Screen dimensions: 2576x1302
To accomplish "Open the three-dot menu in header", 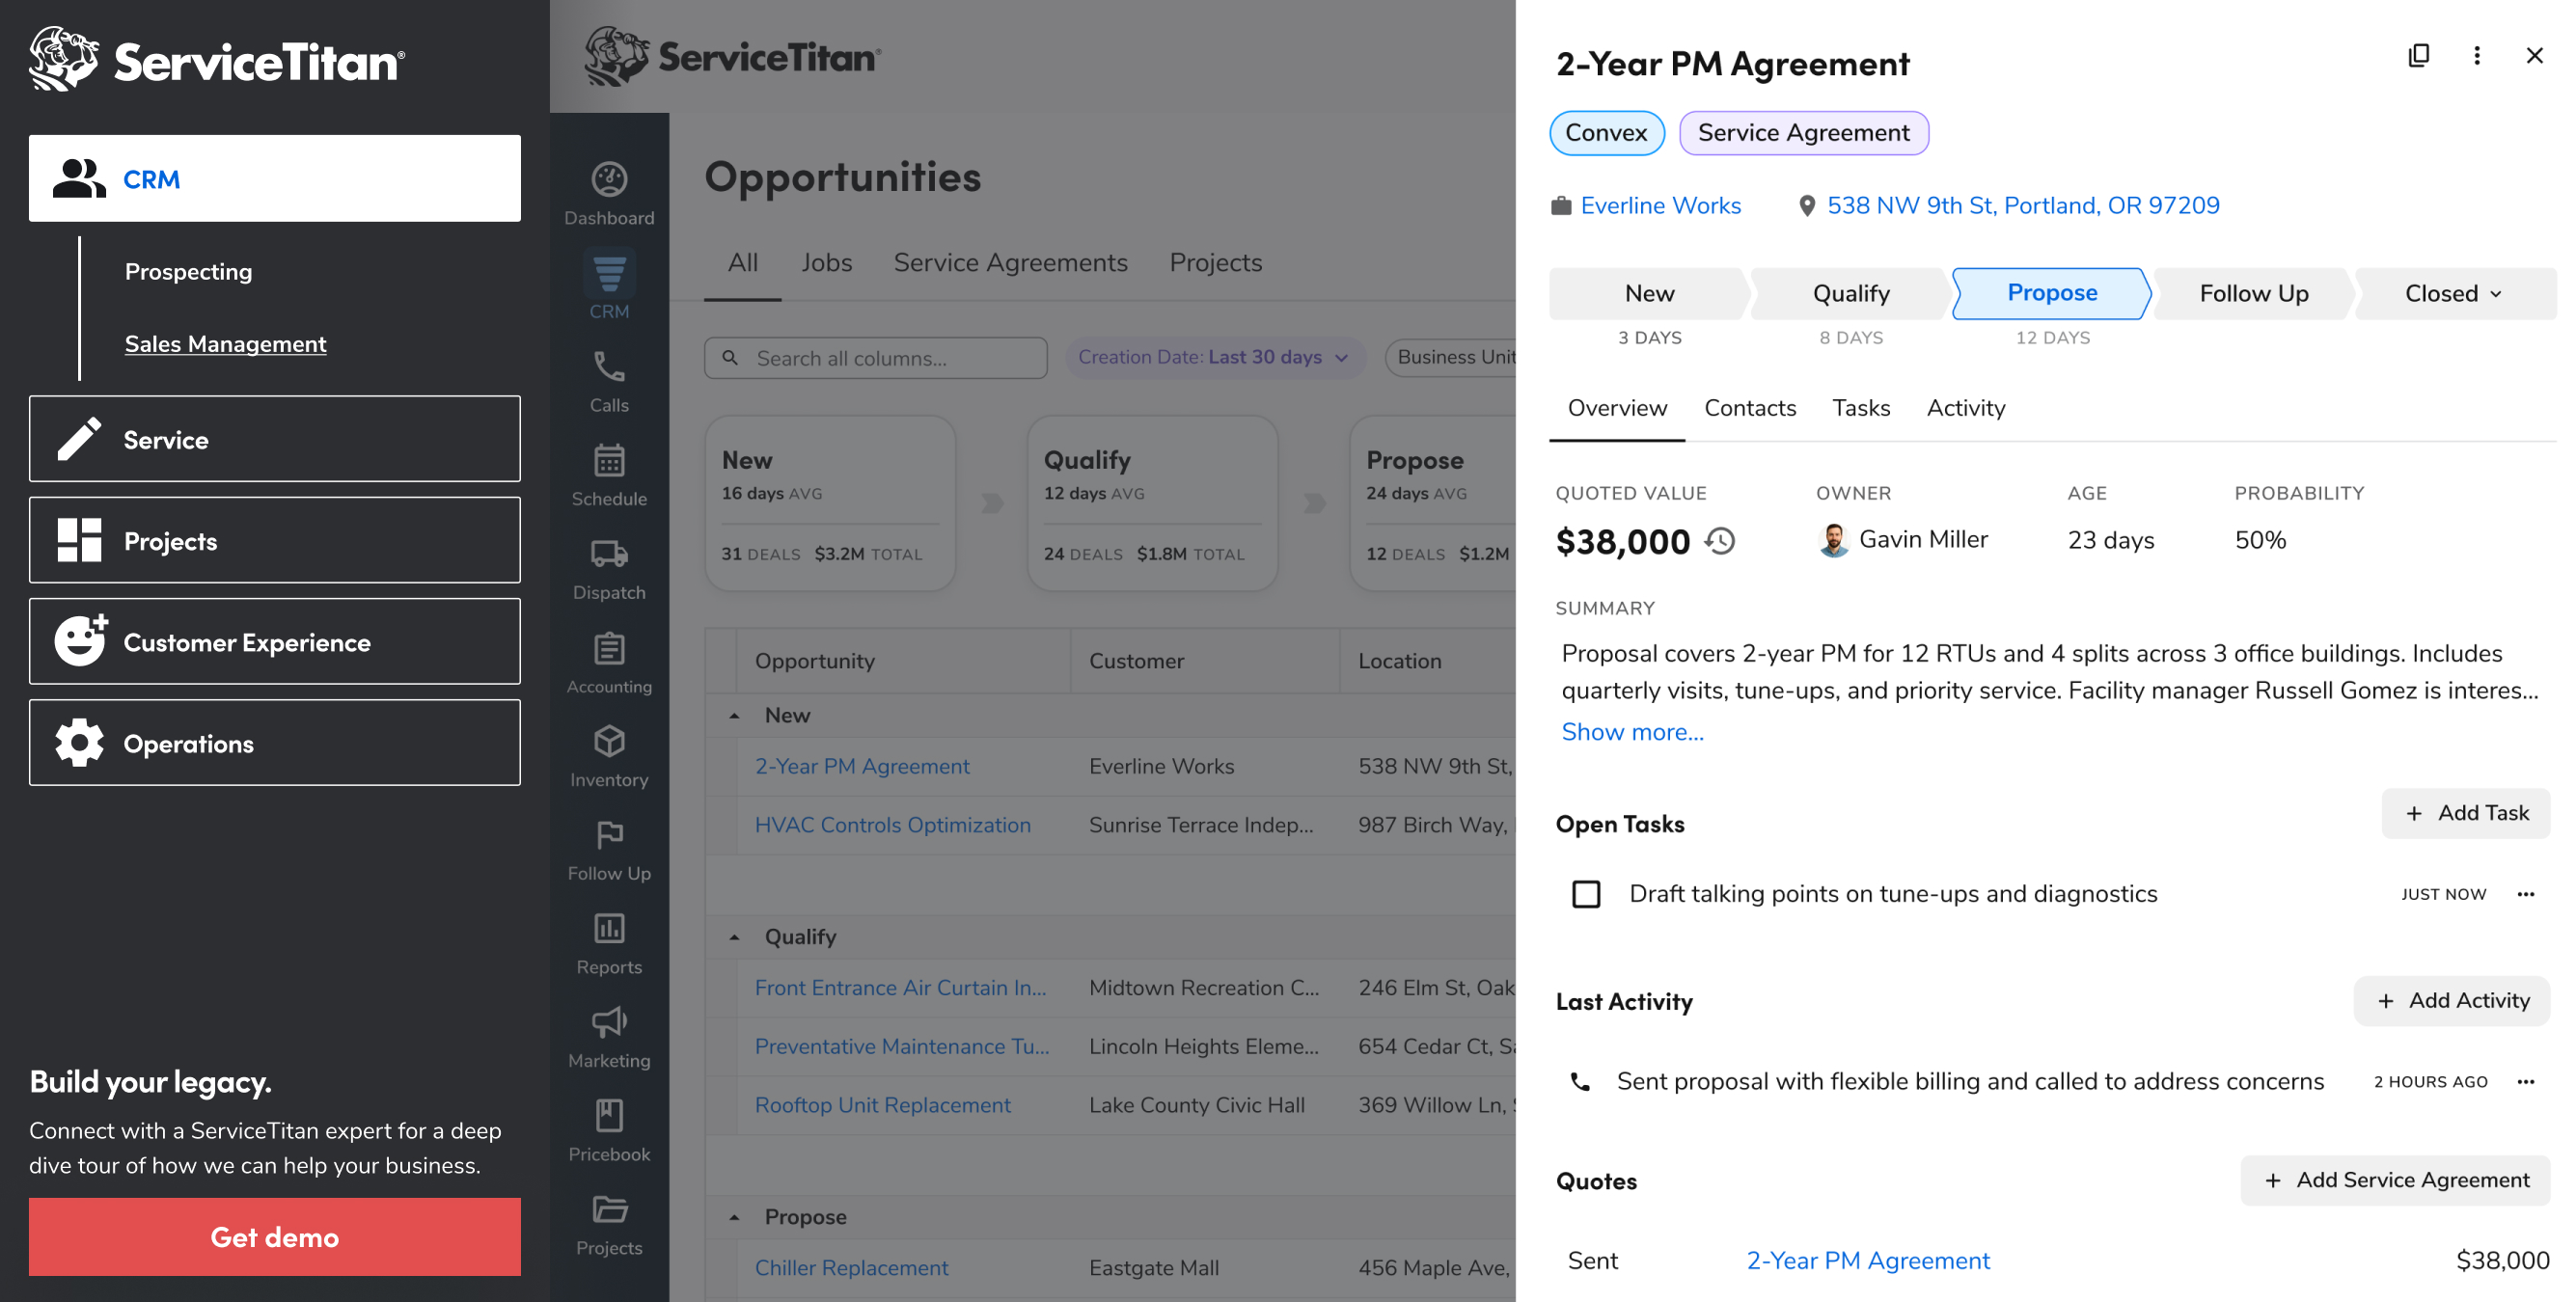I will coord(2476,56).
